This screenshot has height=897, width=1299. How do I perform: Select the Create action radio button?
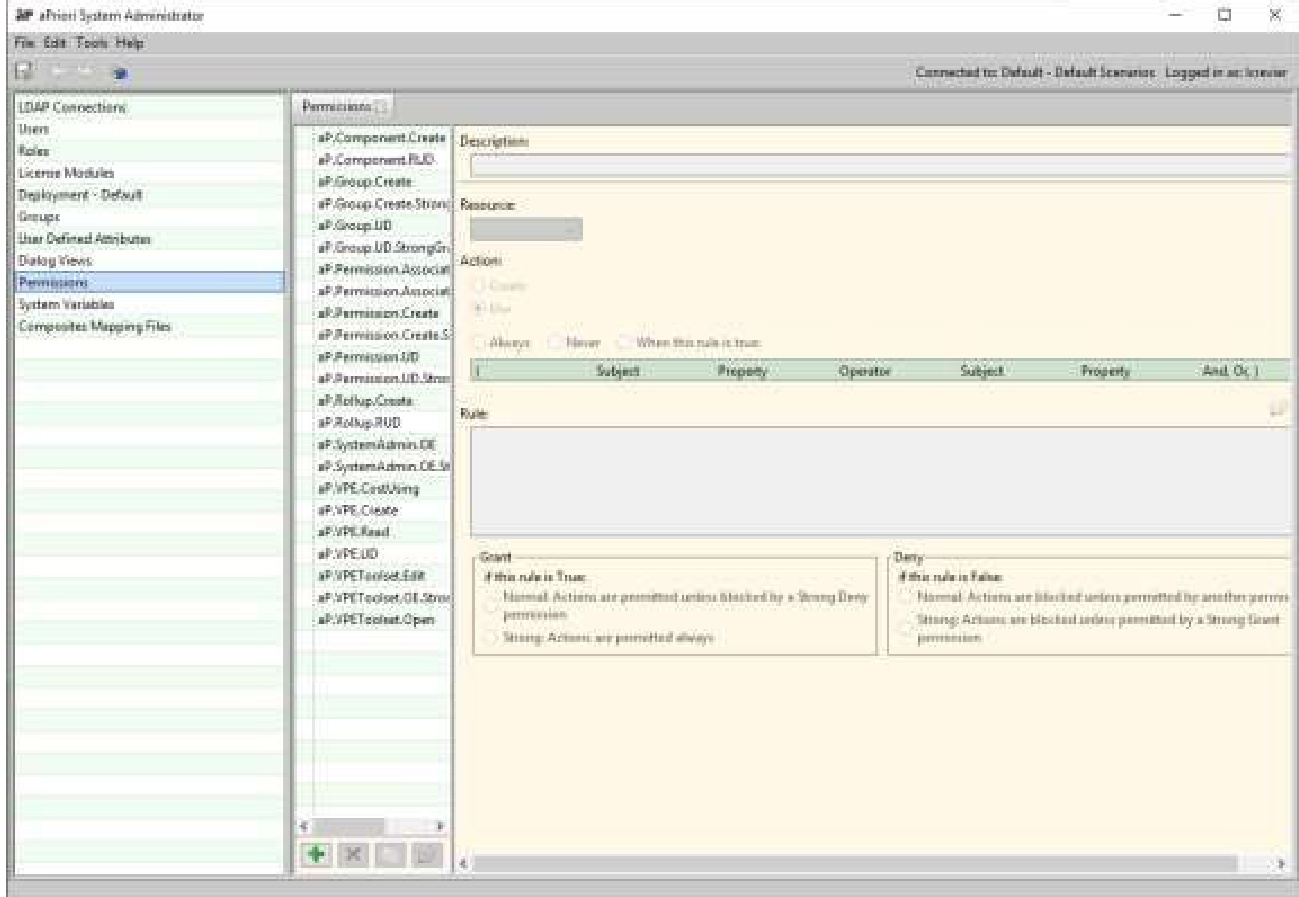[x=478, y=285]
